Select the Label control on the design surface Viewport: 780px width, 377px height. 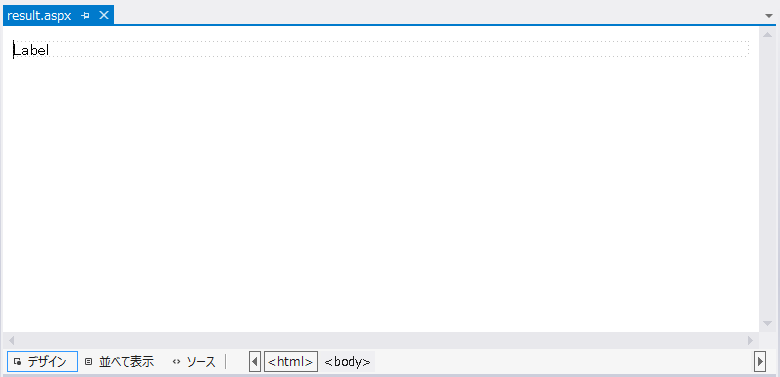coord(31,50)
